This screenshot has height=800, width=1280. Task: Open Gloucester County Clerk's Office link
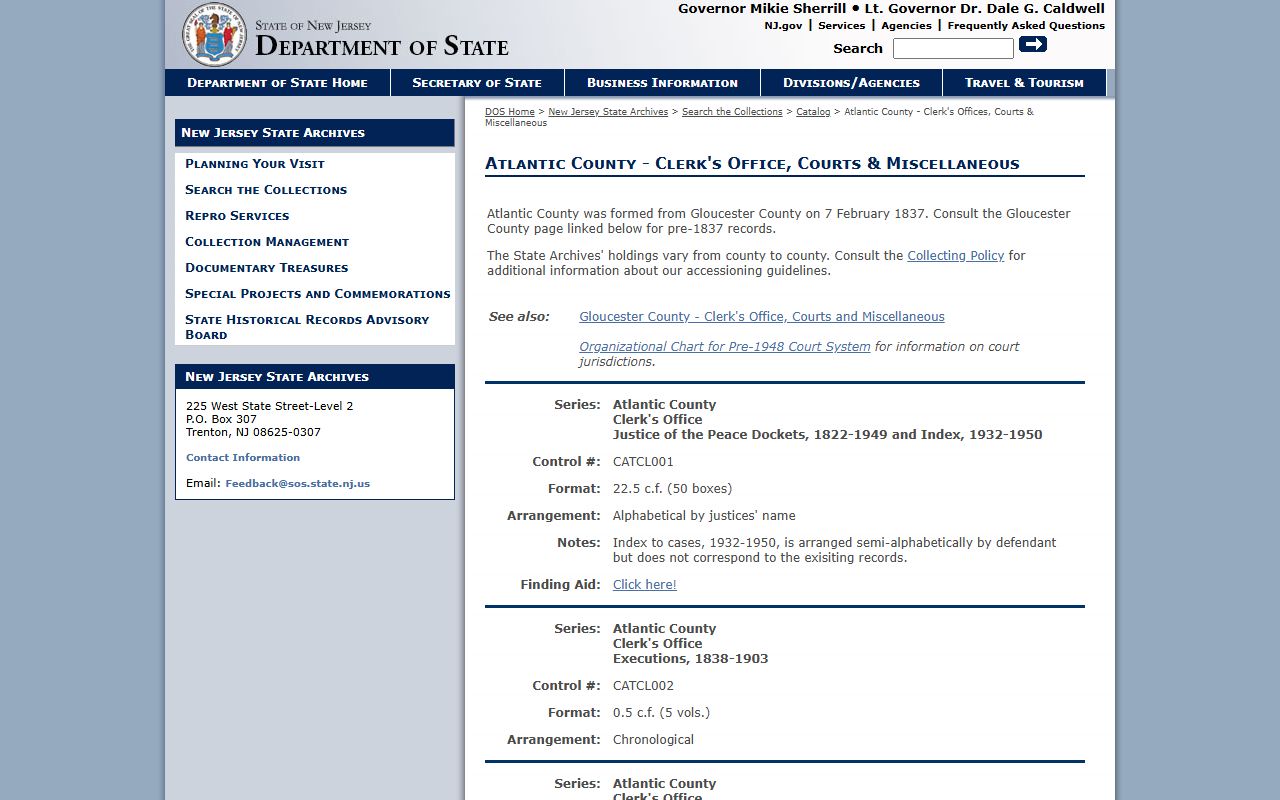tap(762, 317)
